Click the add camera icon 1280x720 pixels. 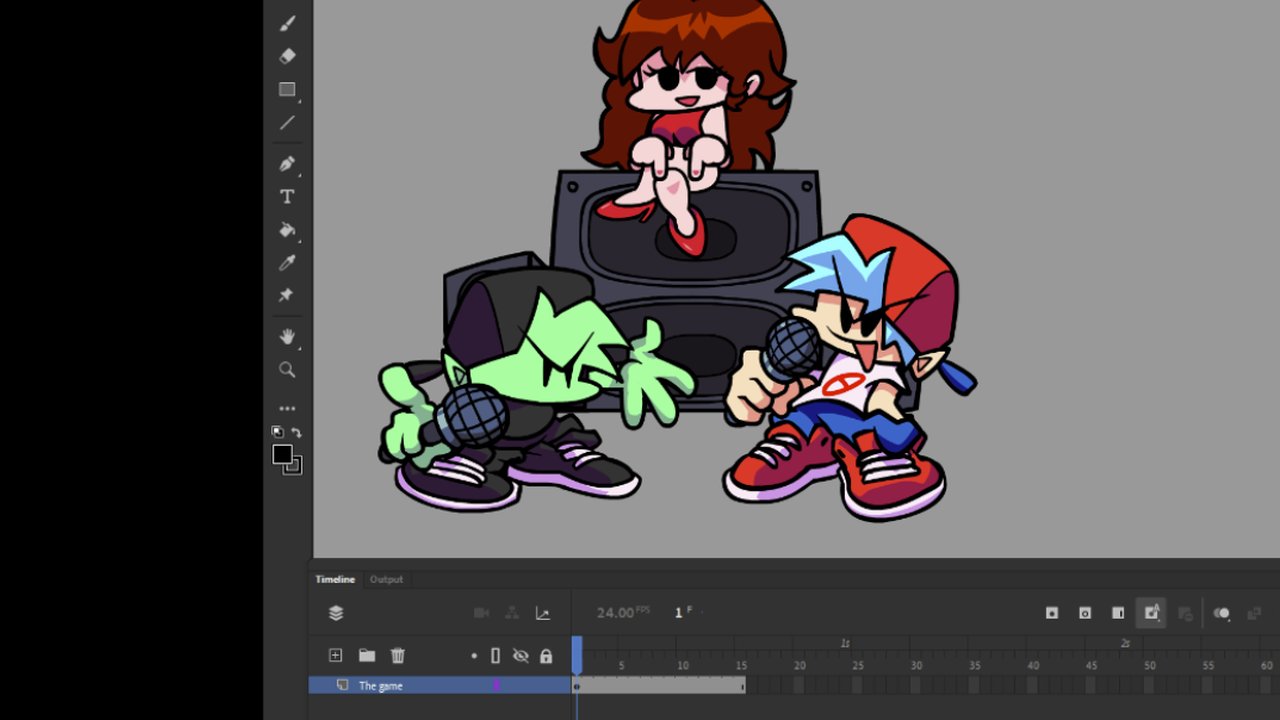pos(481,613)
